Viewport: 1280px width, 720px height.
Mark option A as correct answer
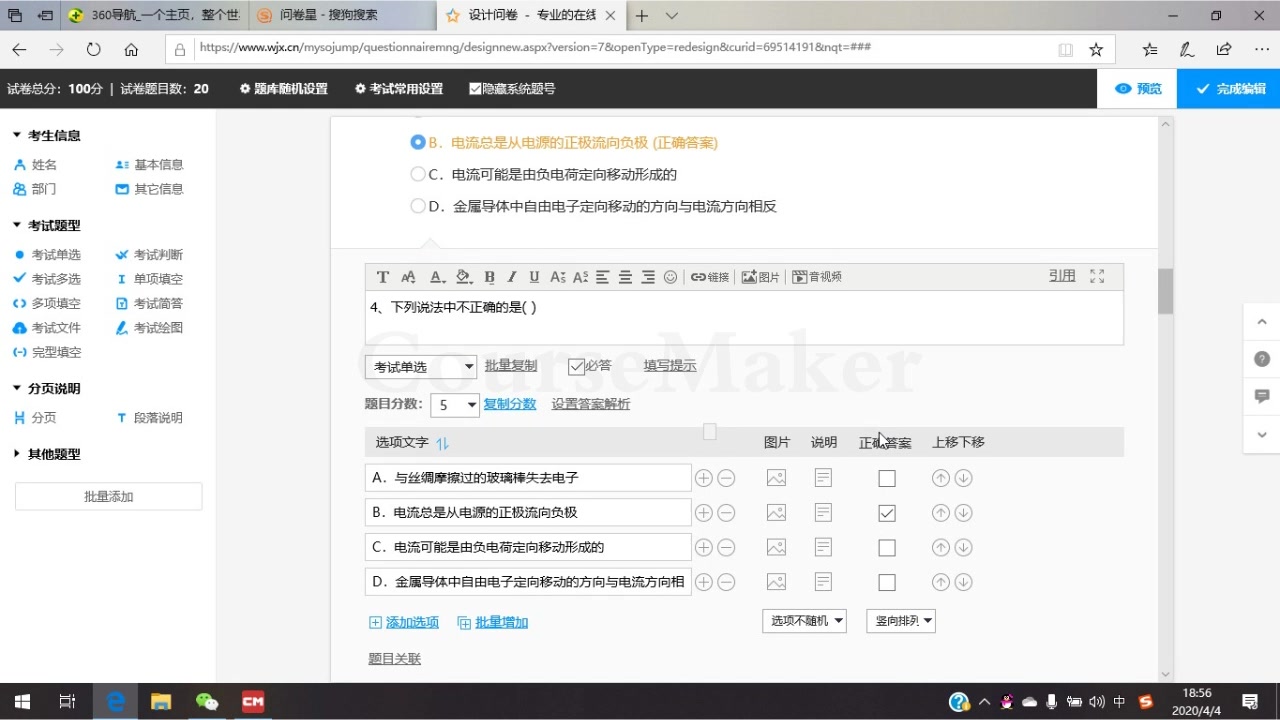point(887,479)
